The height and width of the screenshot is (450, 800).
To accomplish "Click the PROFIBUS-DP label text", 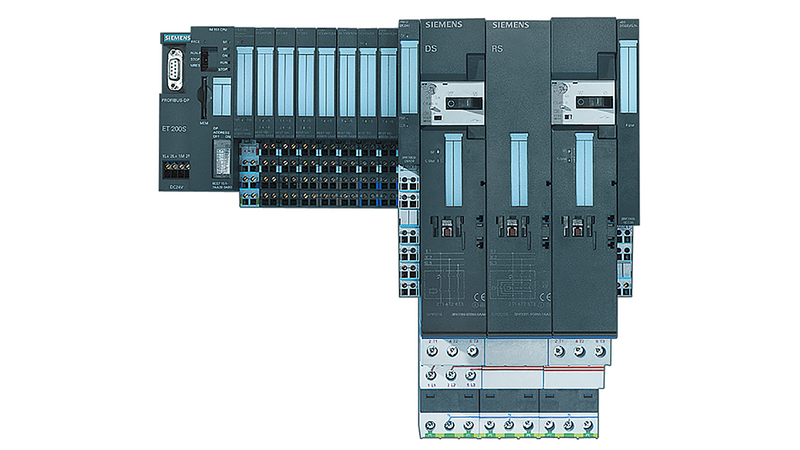I will click(175, 101).
